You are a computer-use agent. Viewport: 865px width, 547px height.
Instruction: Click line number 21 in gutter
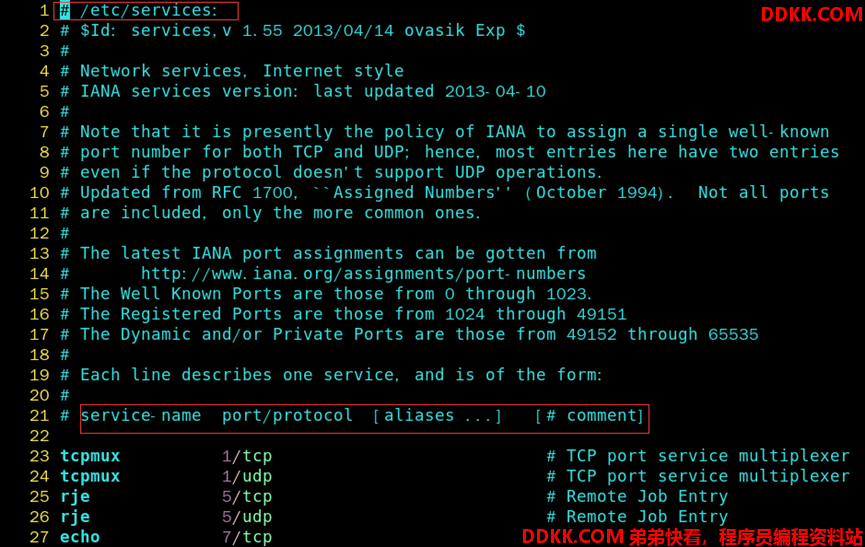click(x=39, y=416)
